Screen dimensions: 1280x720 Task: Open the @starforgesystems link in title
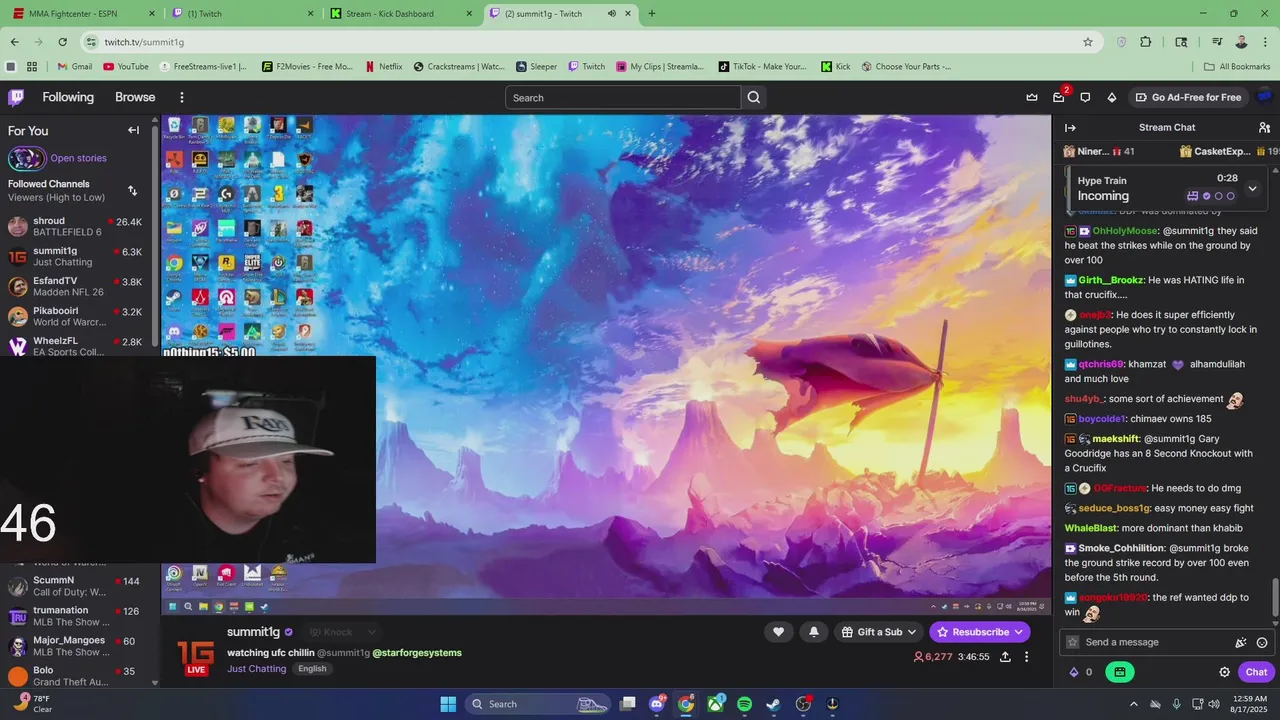(x=417, y=653)
